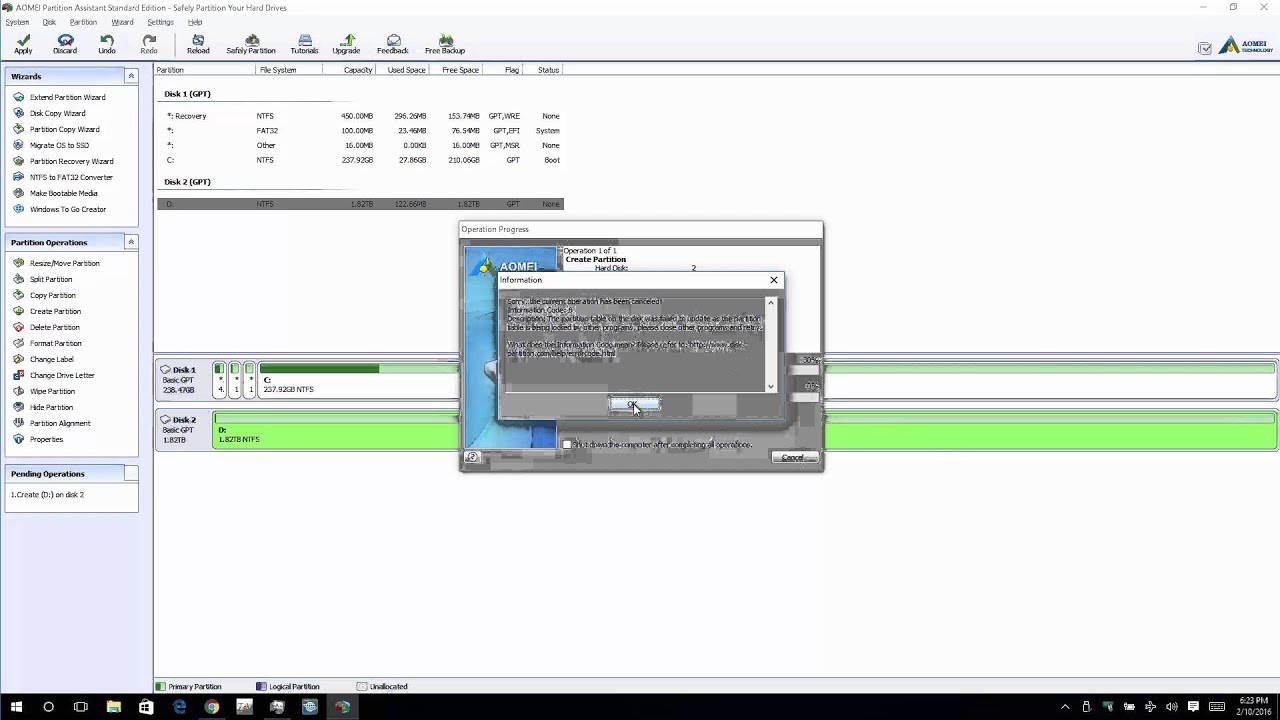Select the FAT32 EFI partition row
Image resolution: width=1280 pixels, height=720 pixels.
click(x=360, y=130)
